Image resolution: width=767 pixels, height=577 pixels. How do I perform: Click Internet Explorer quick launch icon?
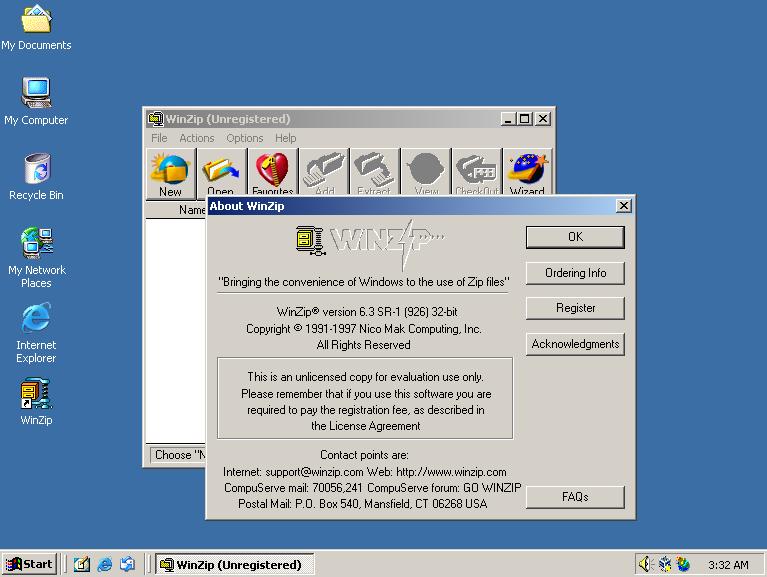pos(105,565)
